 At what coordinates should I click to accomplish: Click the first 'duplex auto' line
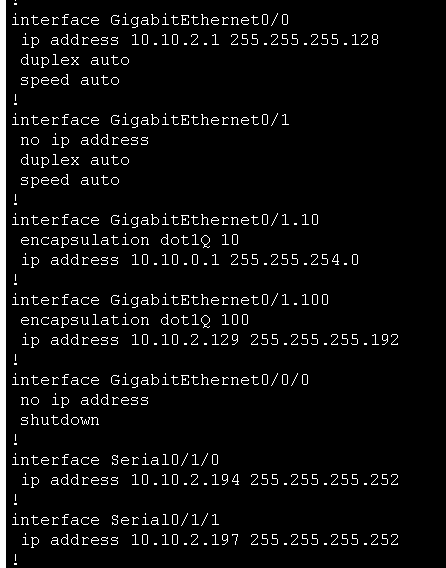[x=75, y=60]
